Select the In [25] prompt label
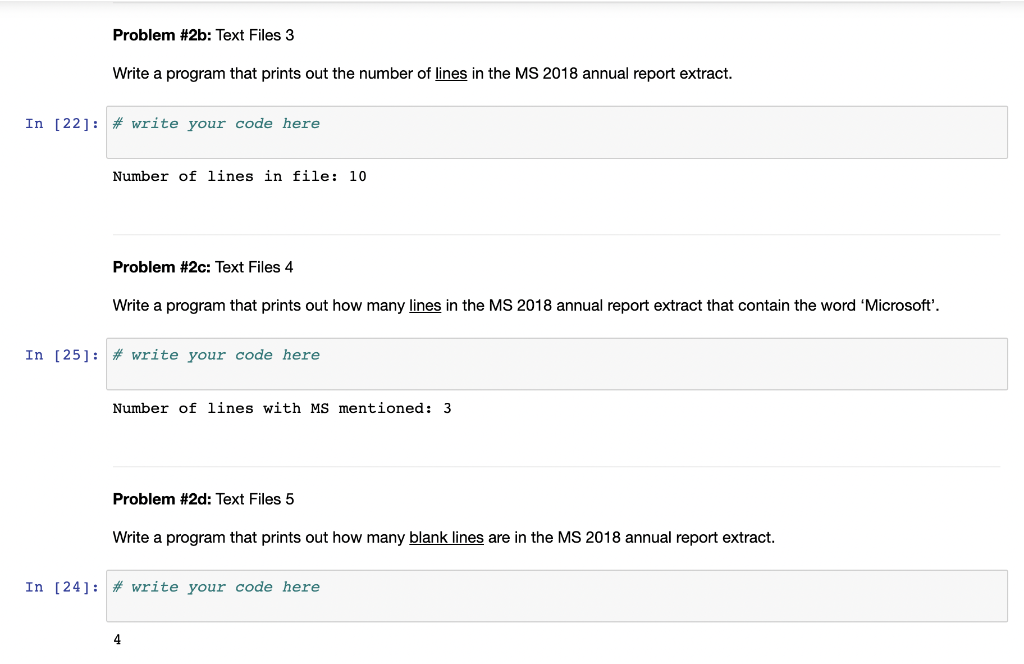This screenshot has height=664, width=1024. click(61, 354)
